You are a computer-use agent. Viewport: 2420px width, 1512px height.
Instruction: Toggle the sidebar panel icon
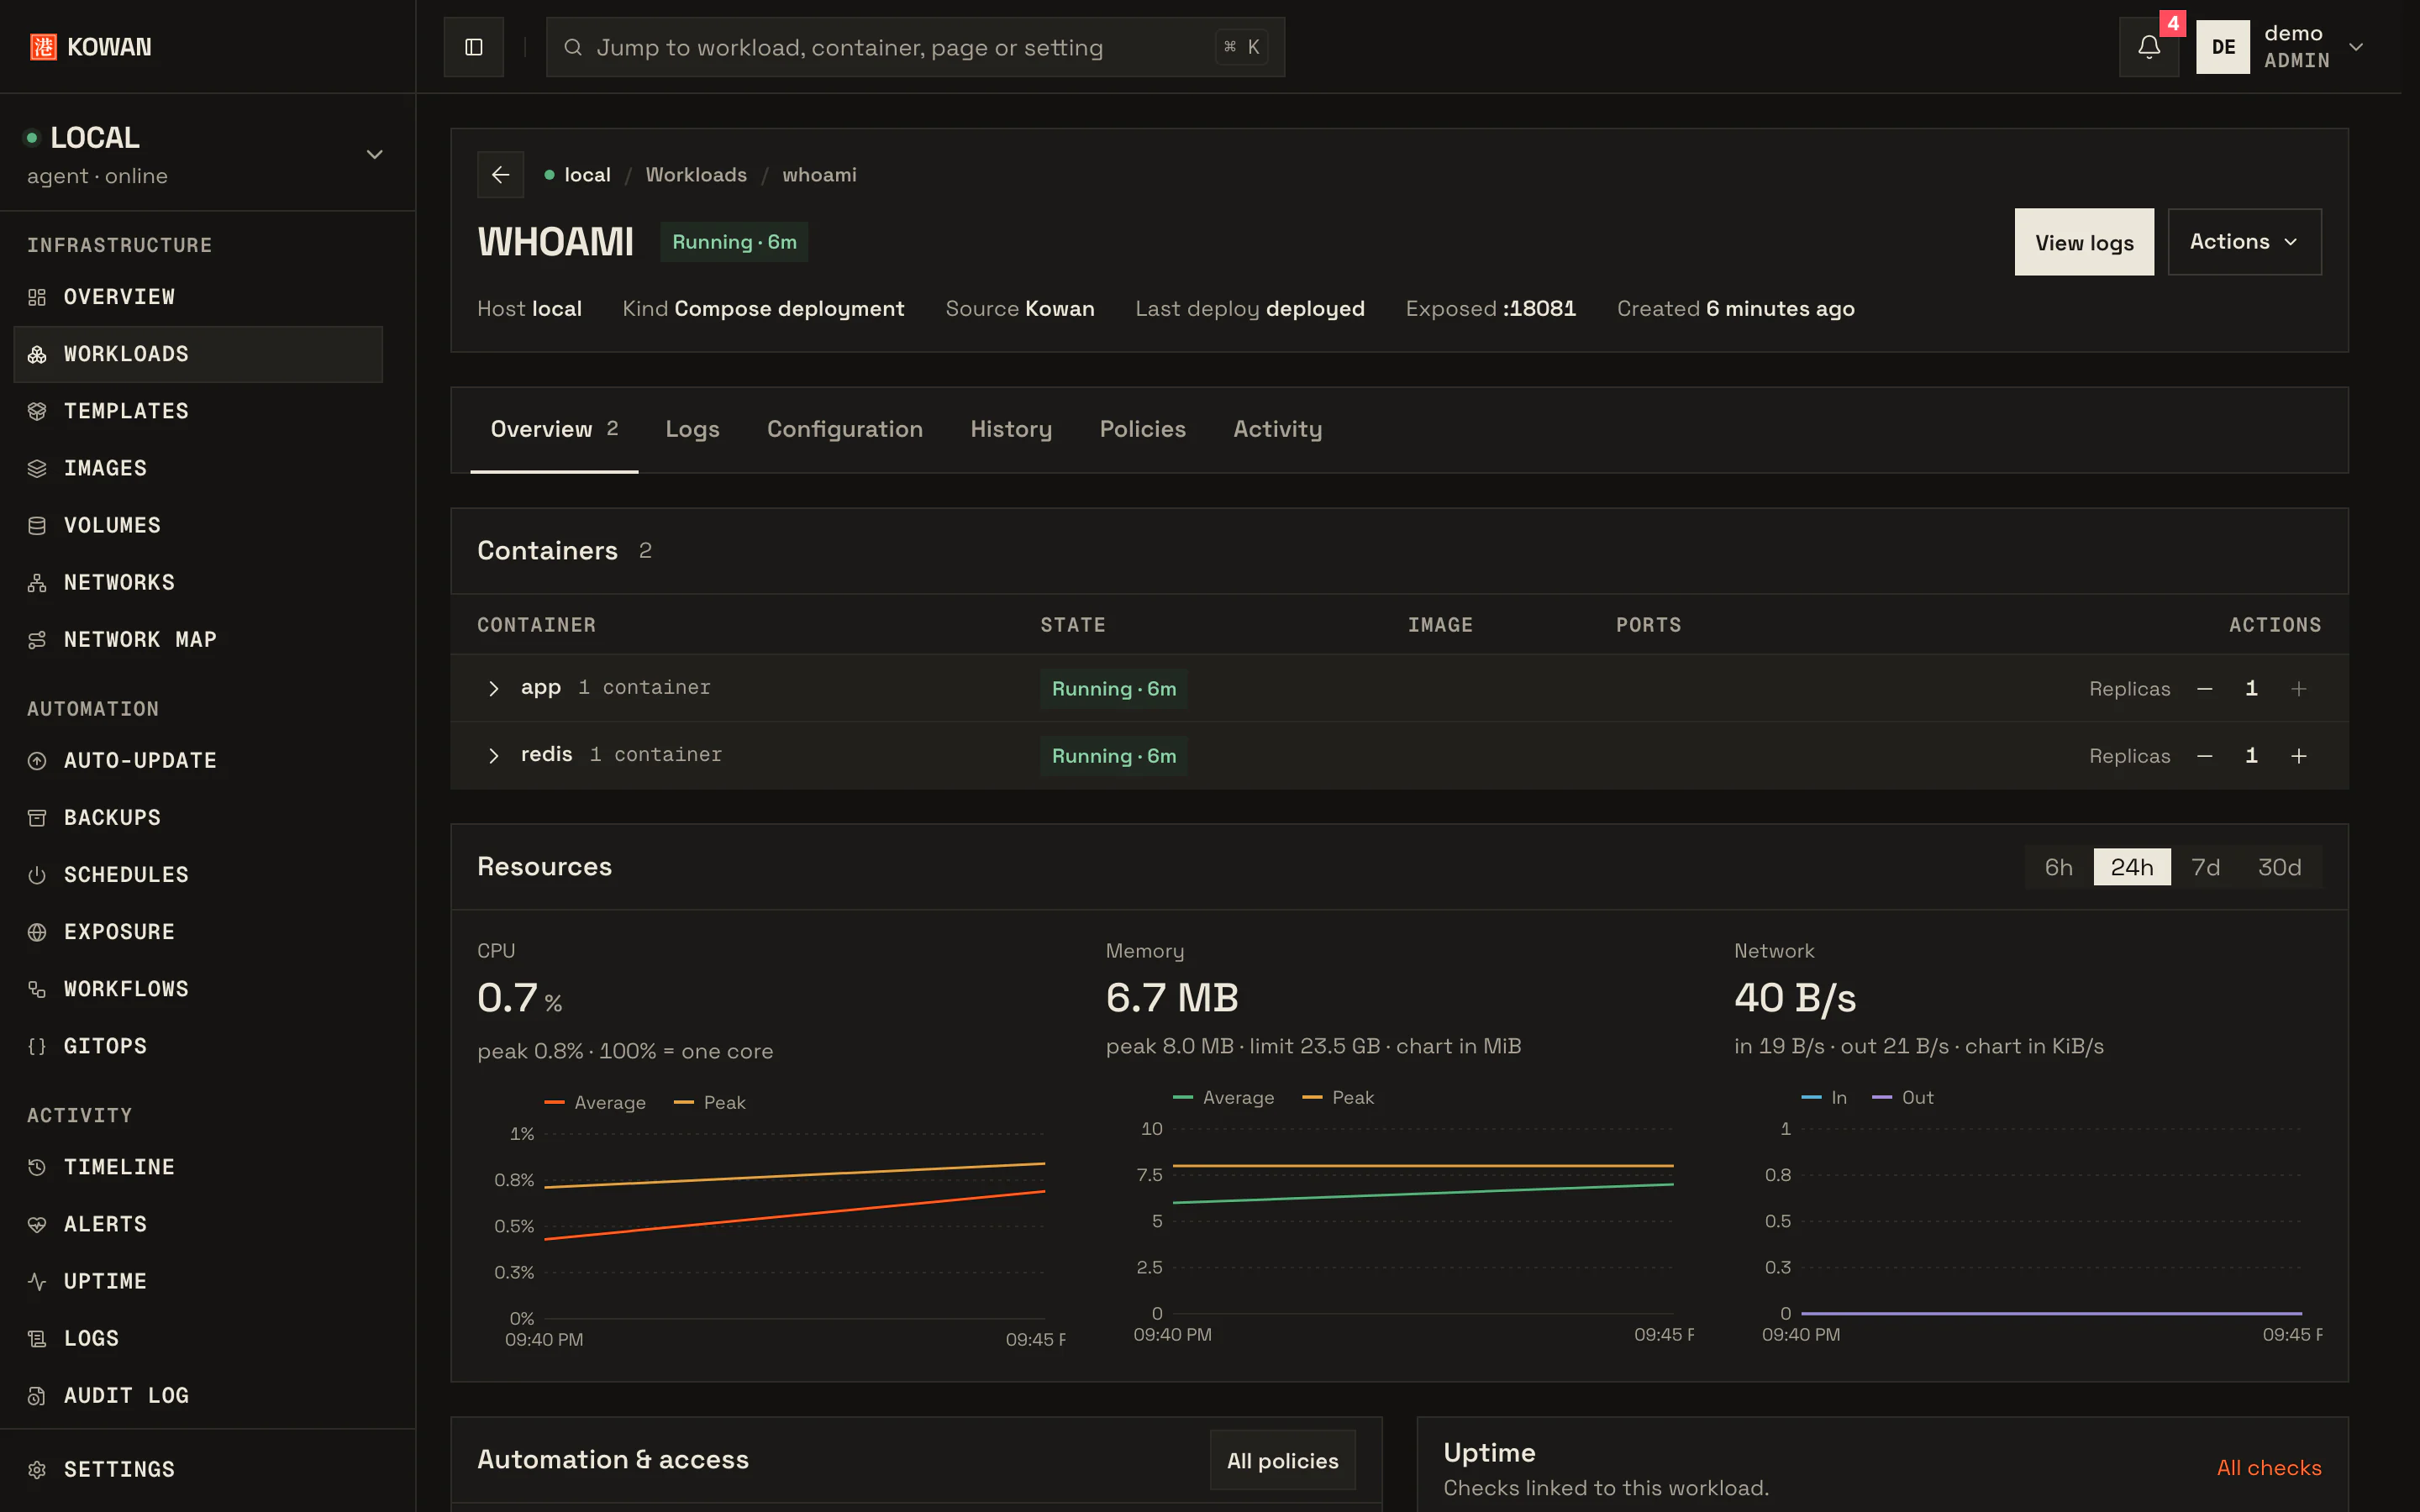(x=474, y=47)
